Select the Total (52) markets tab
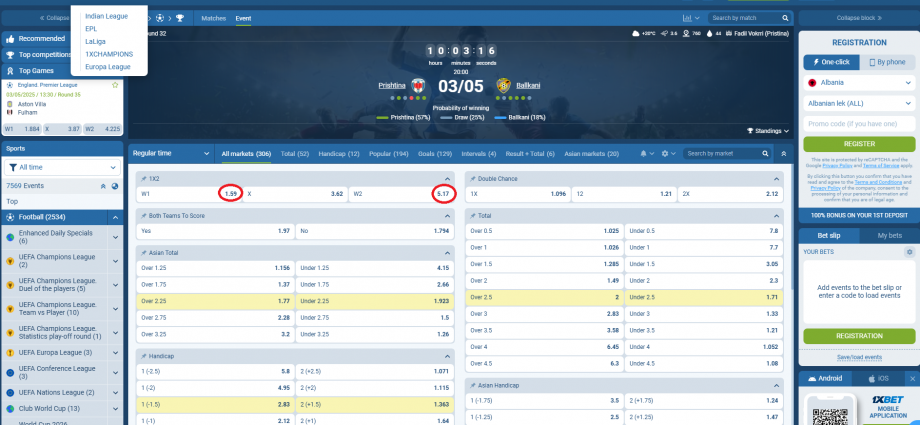Screen dimensions: 920x425 (295, 154)
